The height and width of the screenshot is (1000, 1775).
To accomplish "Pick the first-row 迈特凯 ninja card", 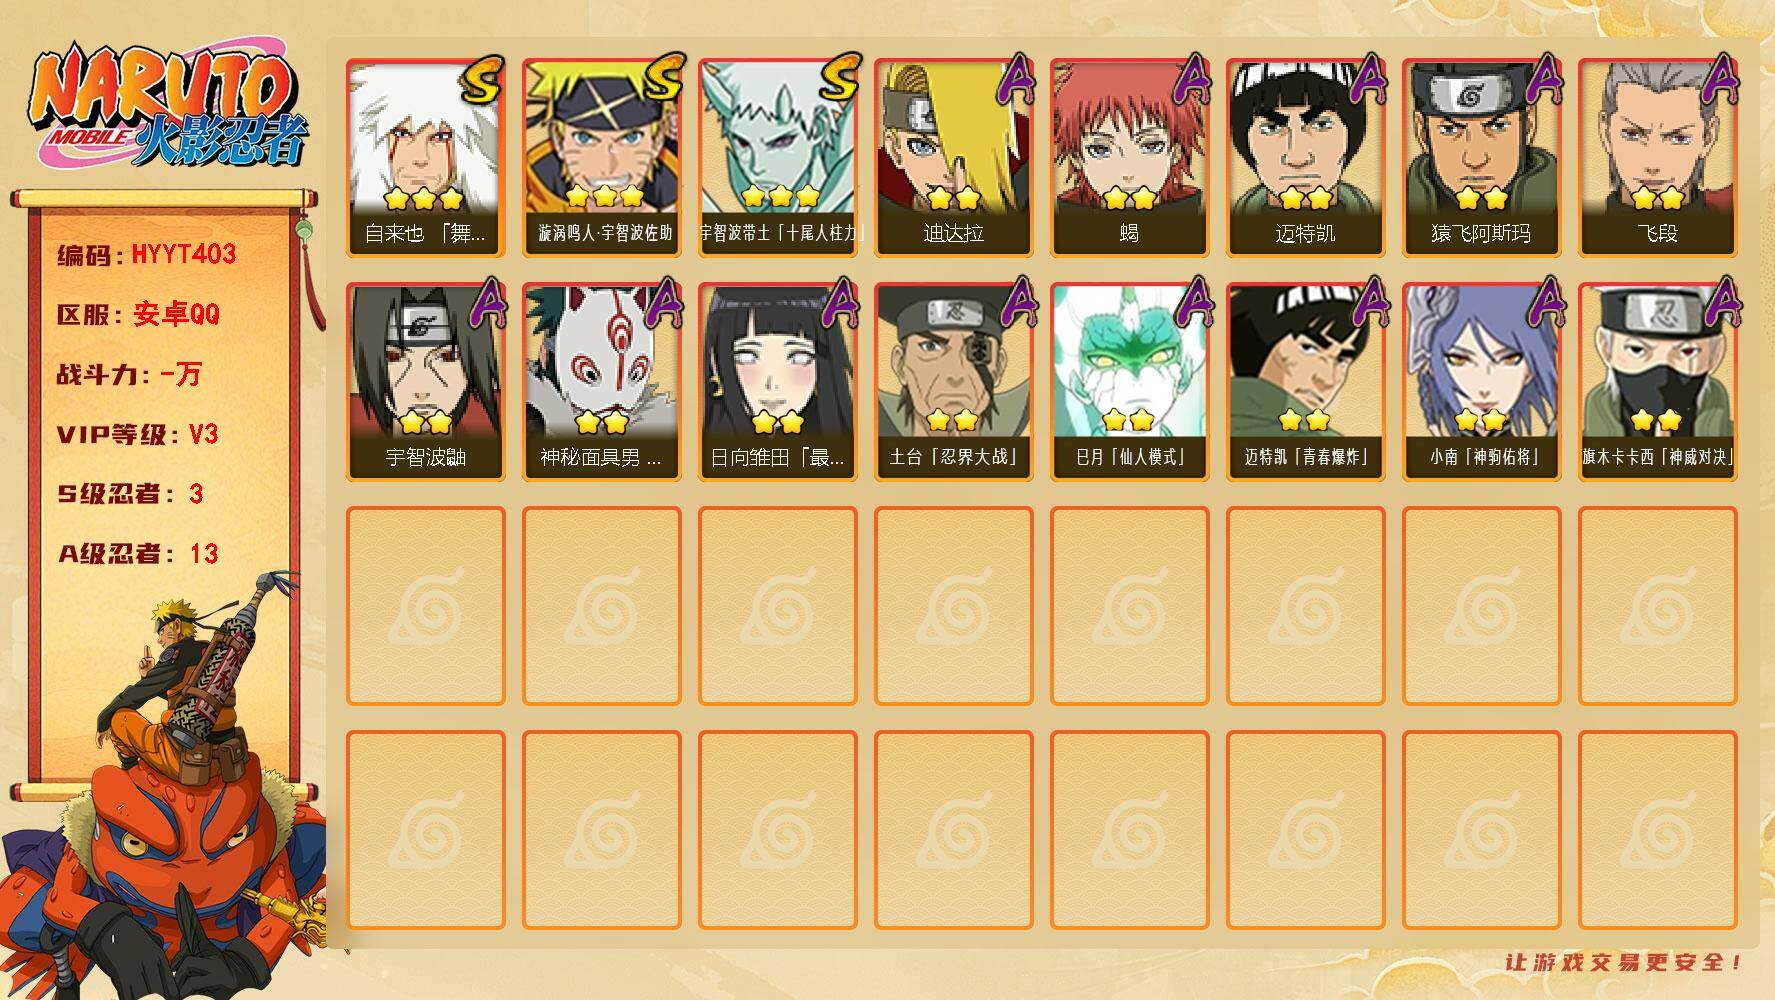I will (x=1305, y=158).
